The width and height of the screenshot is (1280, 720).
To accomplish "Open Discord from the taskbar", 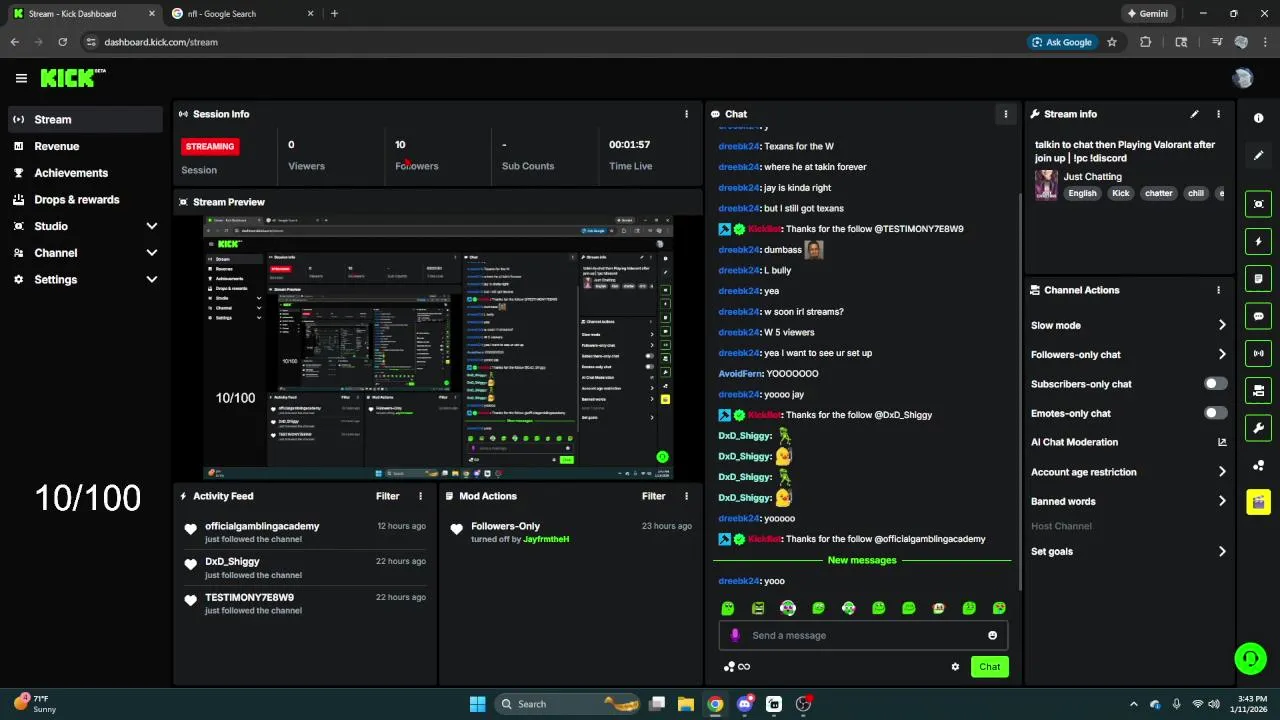I will [744, 704].
